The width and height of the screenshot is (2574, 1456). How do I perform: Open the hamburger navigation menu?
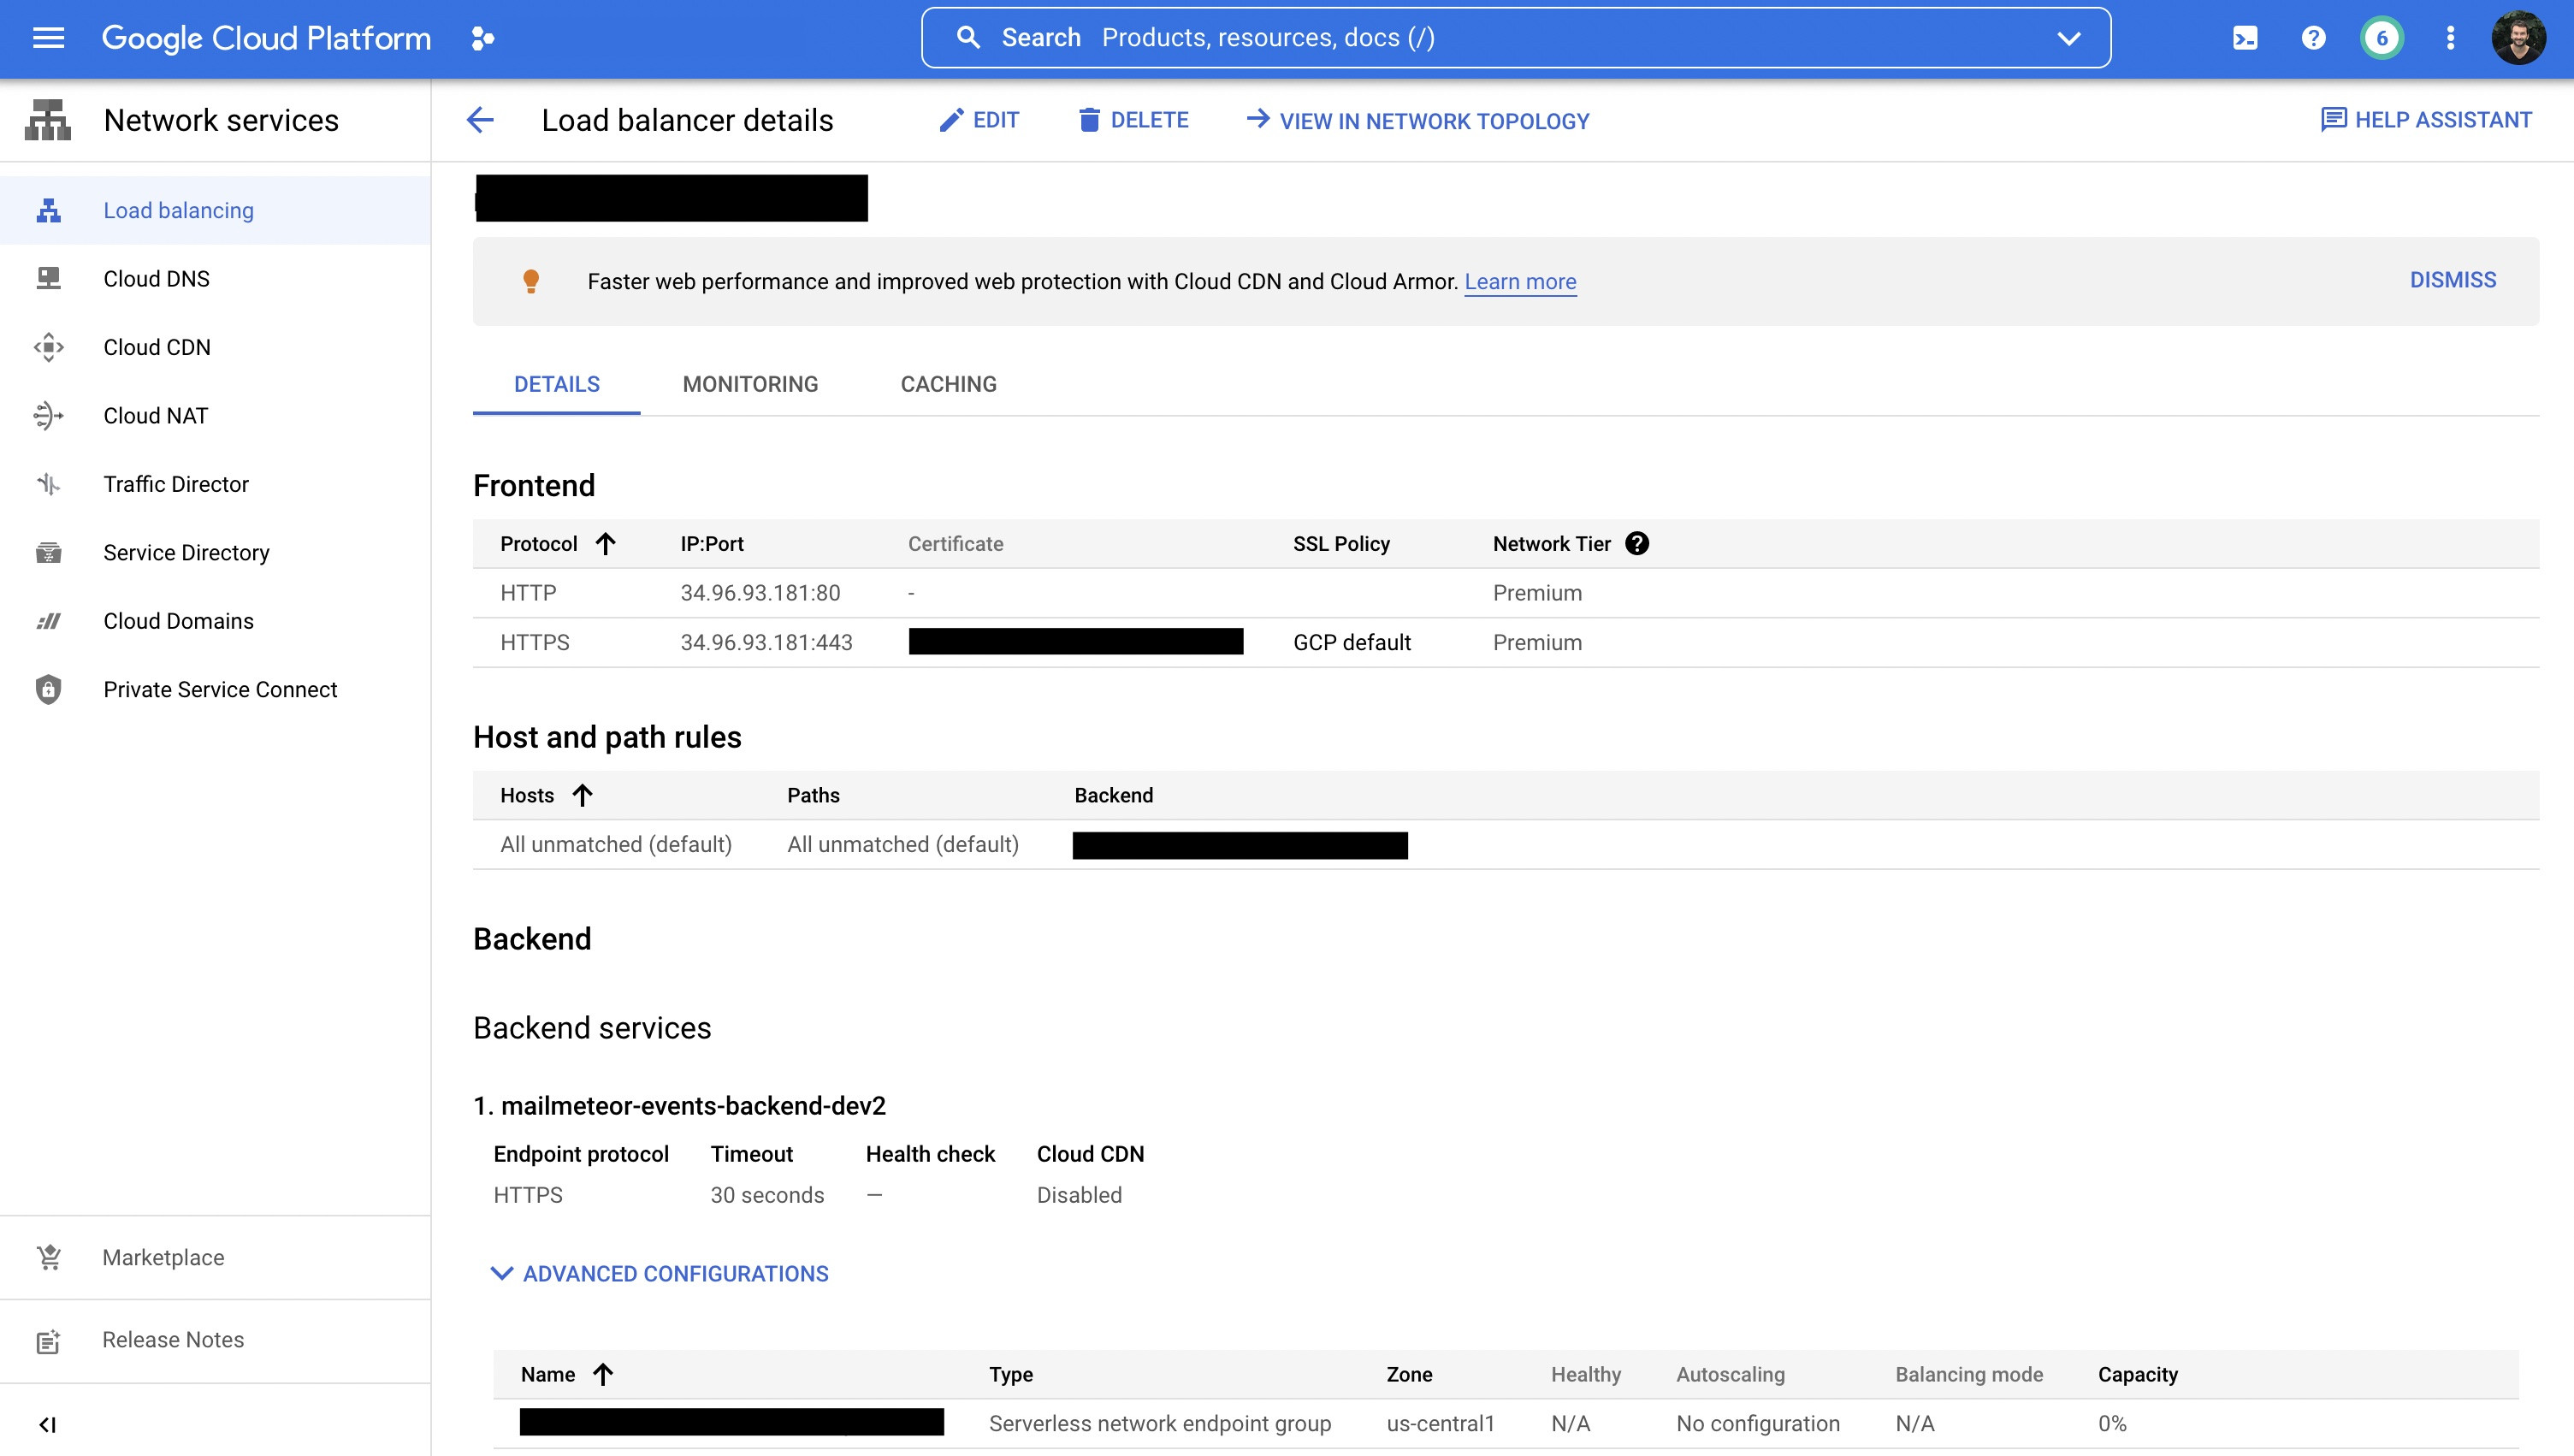(48, 38)
